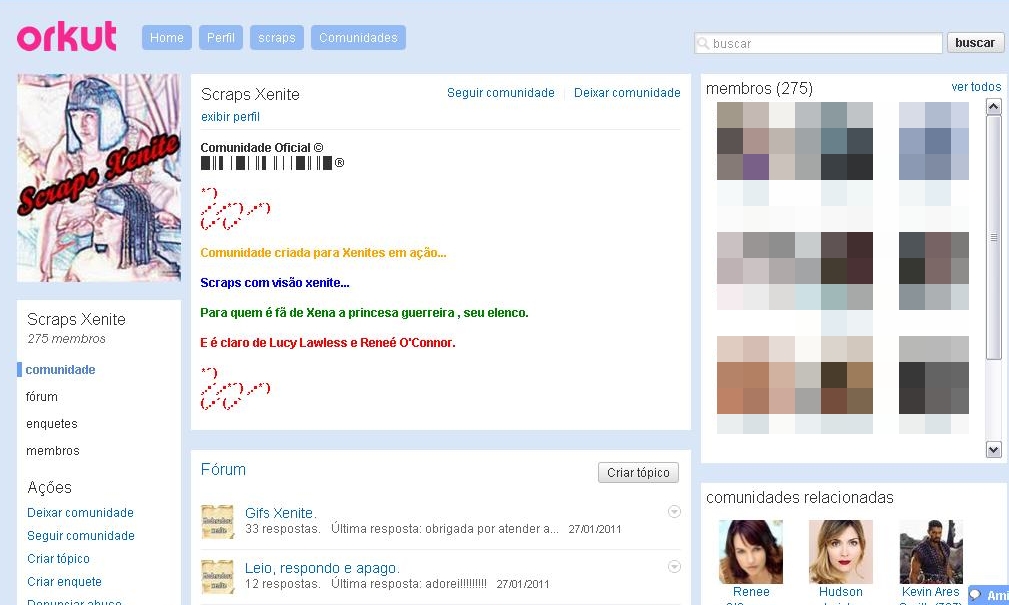Click Criar tópico under Ações

coord(59,559)
